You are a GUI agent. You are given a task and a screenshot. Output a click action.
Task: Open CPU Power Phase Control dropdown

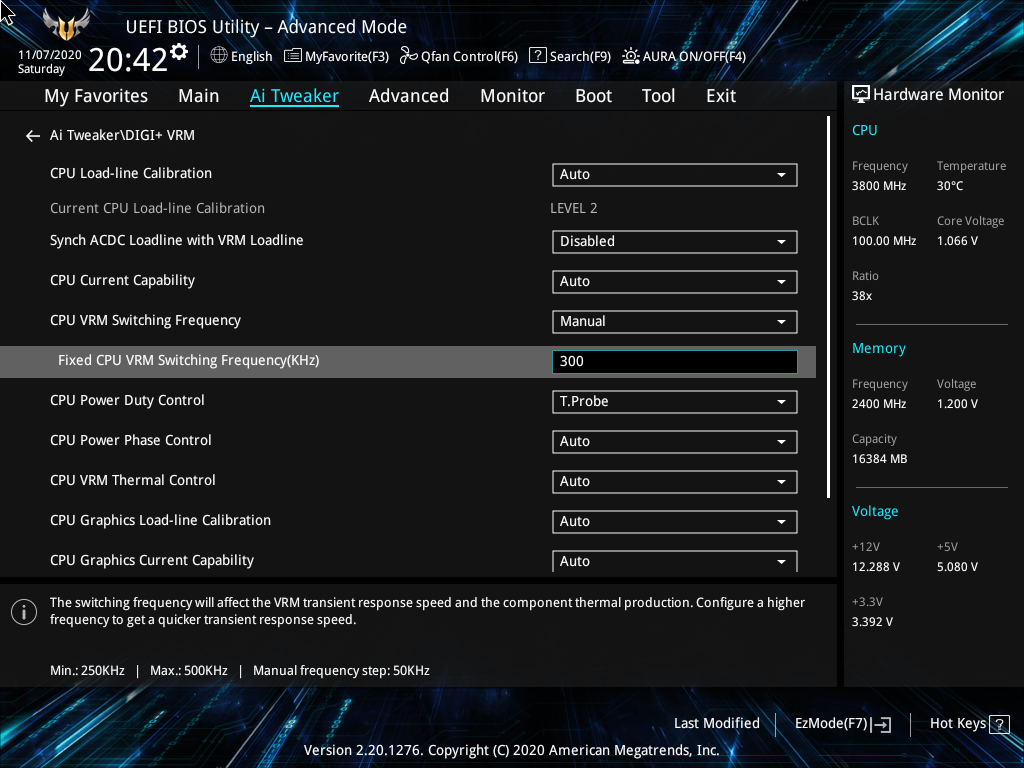click(x=675, y=441)
